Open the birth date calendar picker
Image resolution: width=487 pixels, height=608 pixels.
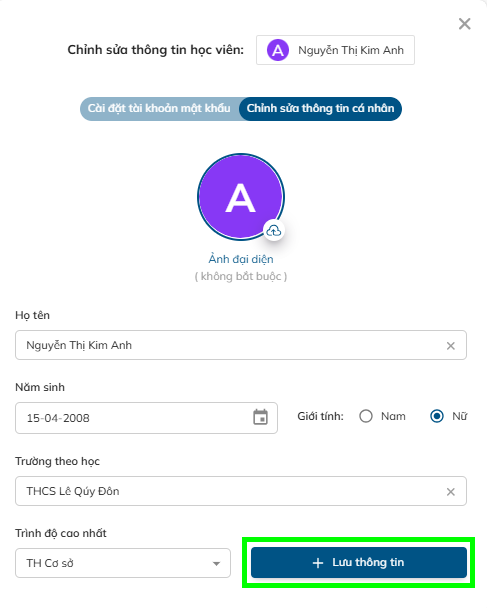click(260, 418)
